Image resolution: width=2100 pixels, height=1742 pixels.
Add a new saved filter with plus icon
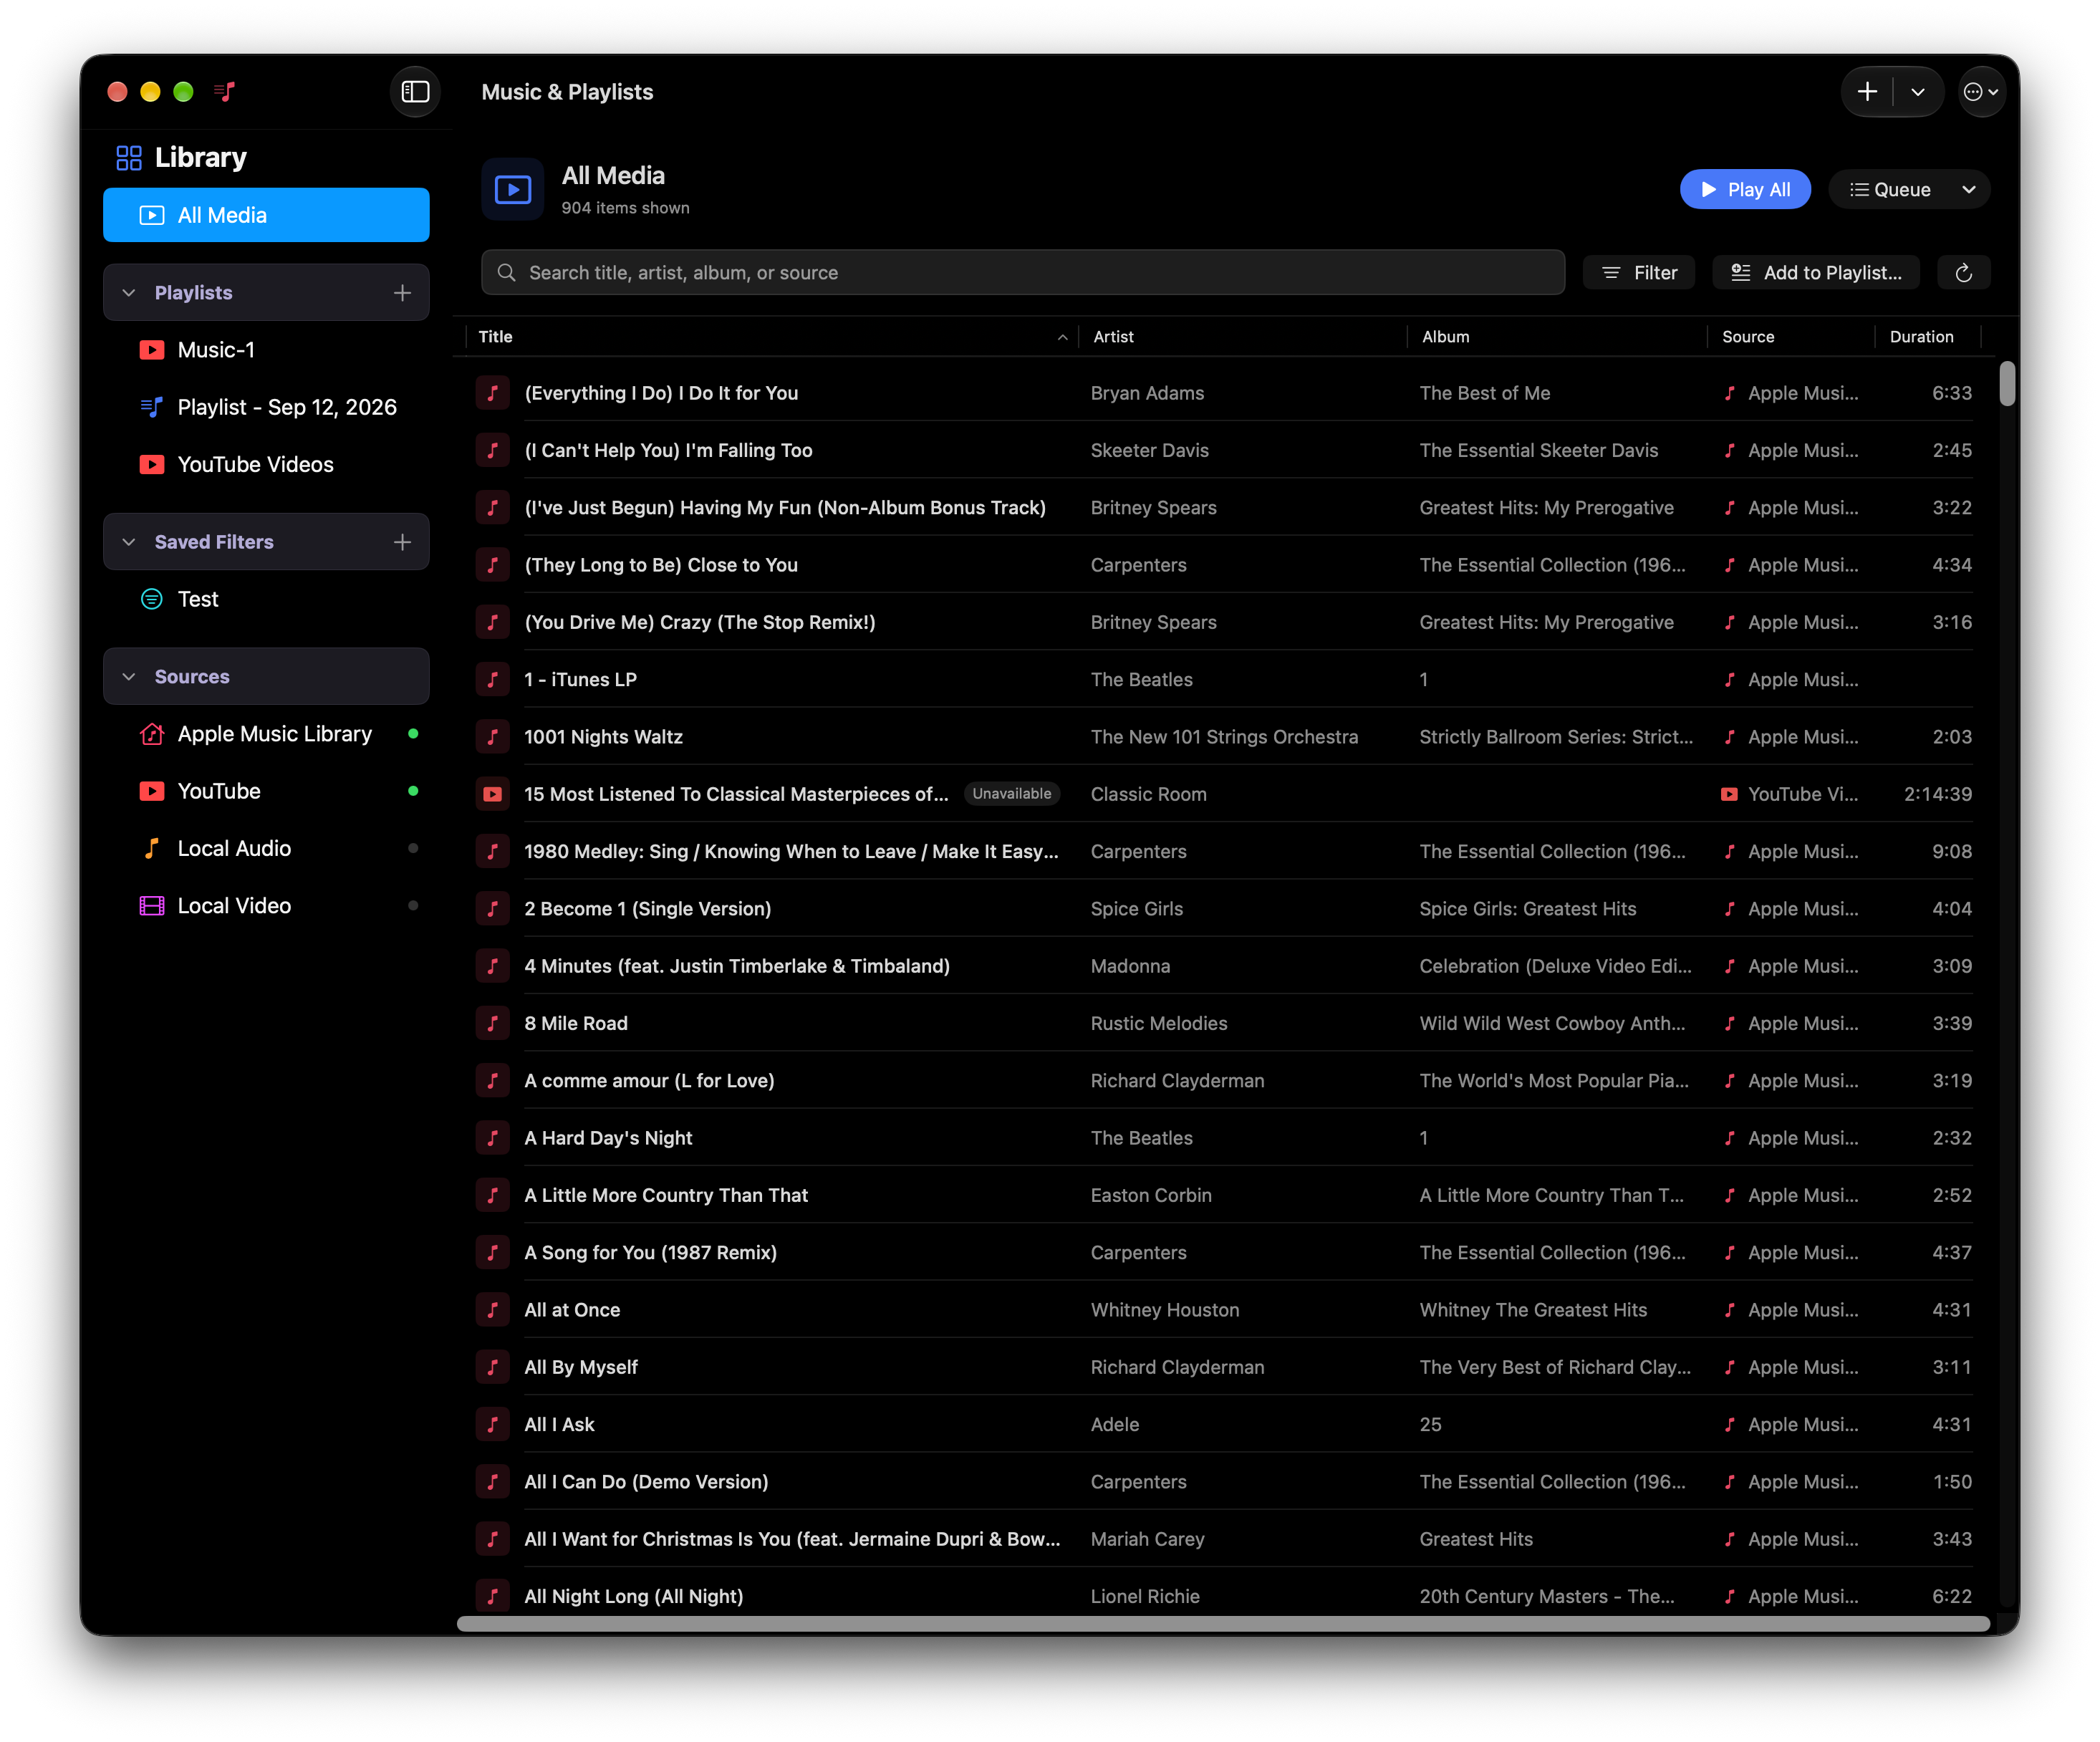[x=402, y=542]
